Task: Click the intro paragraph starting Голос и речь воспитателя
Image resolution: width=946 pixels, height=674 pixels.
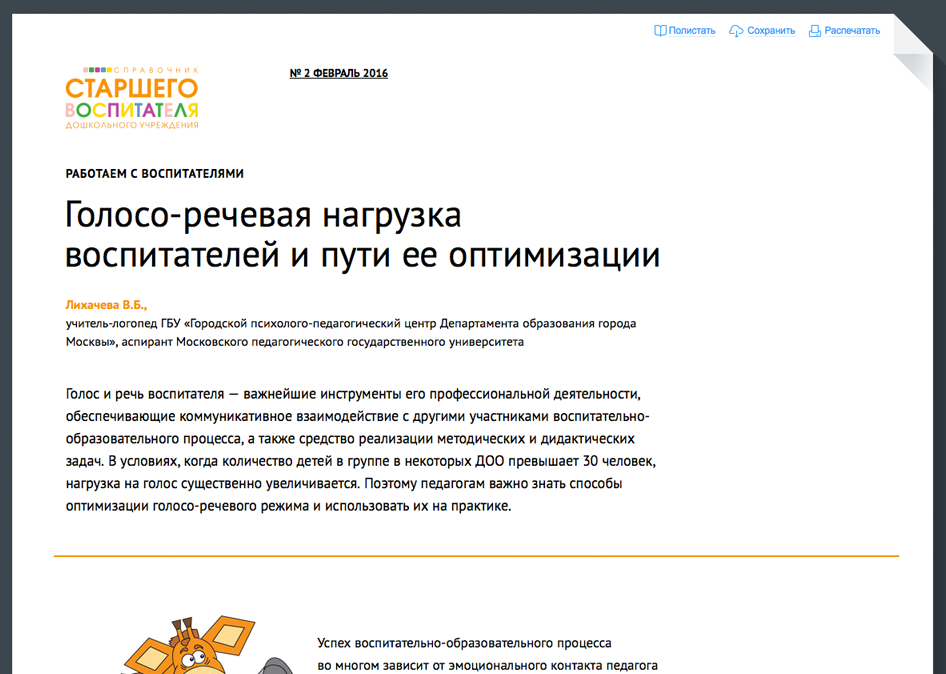Action: [361, 450]
